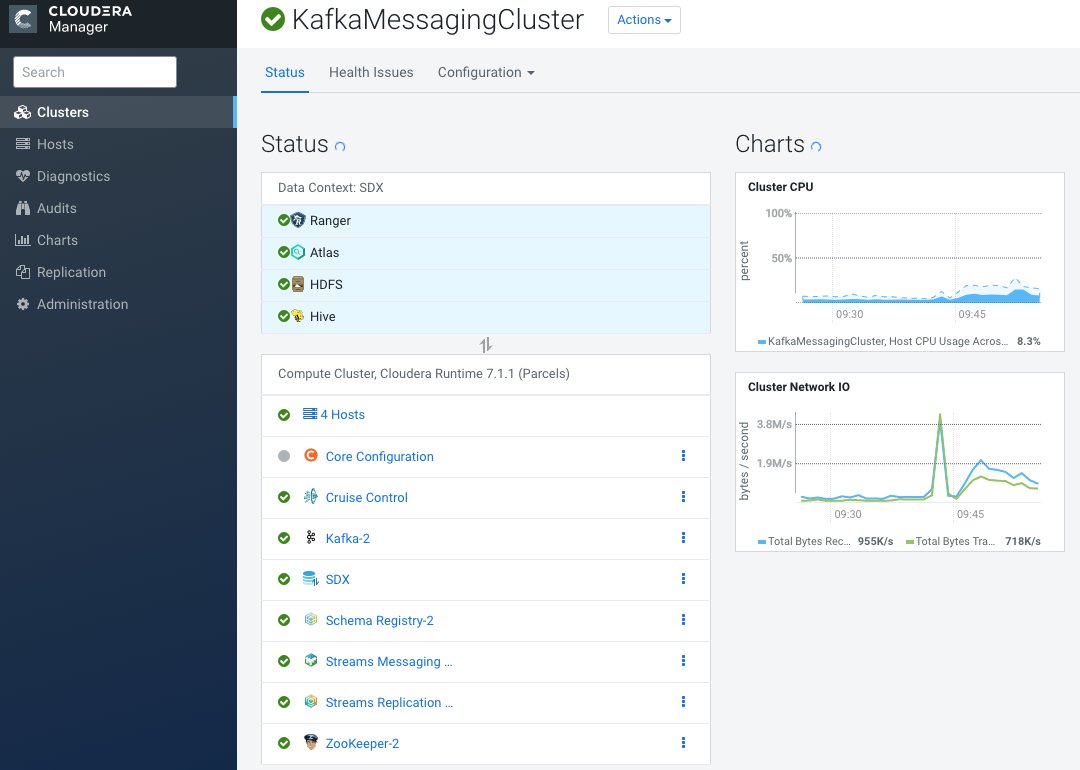This screenshot has width=1080, height=770.
Task: Click the grey status dot of Core Configuration
Action: pos(284,456)
